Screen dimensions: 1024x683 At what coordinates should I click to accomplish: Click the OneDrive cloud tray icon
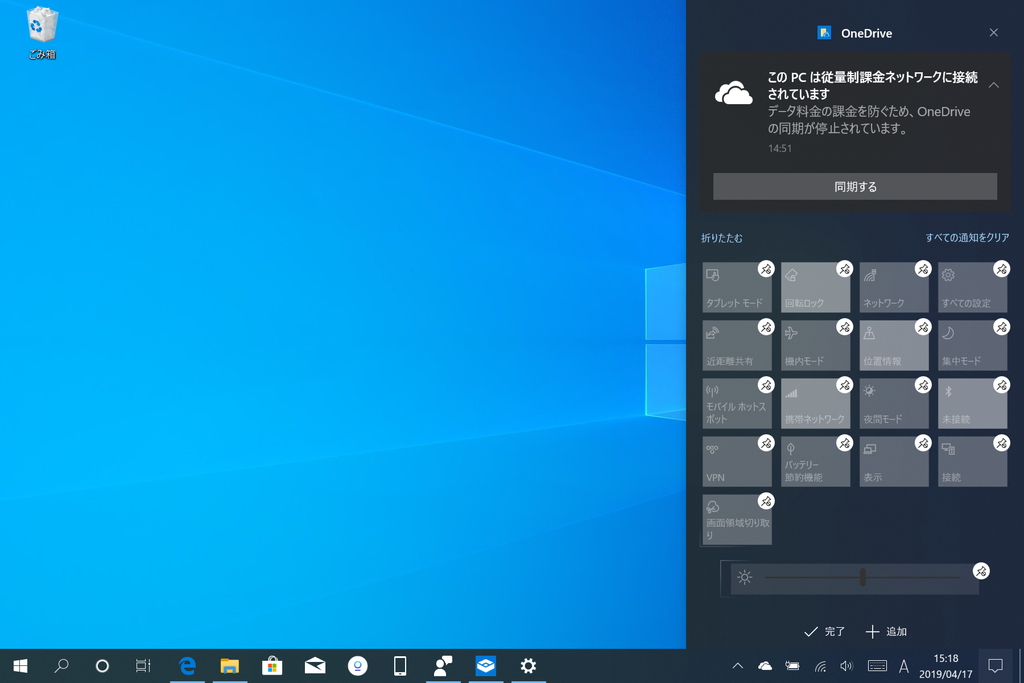tap(765, 666)
